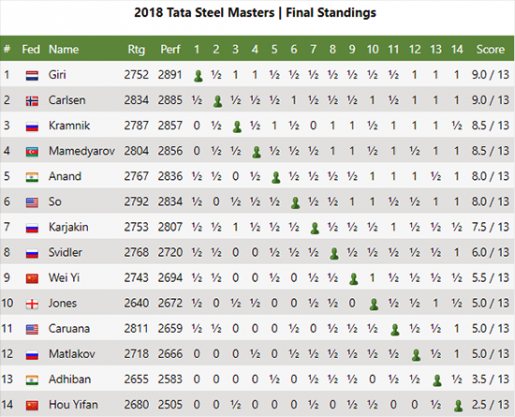Click the Norway flag beside Carlsen
Screen dimensions: 515x417
[32, 101]
